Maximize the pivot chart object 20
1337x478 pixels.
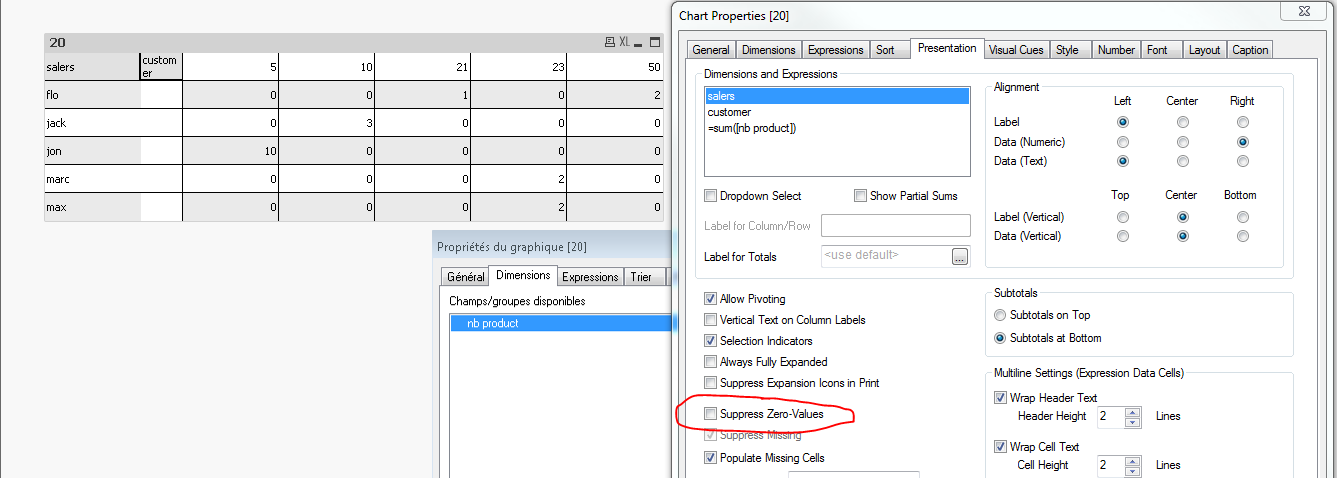655,43
